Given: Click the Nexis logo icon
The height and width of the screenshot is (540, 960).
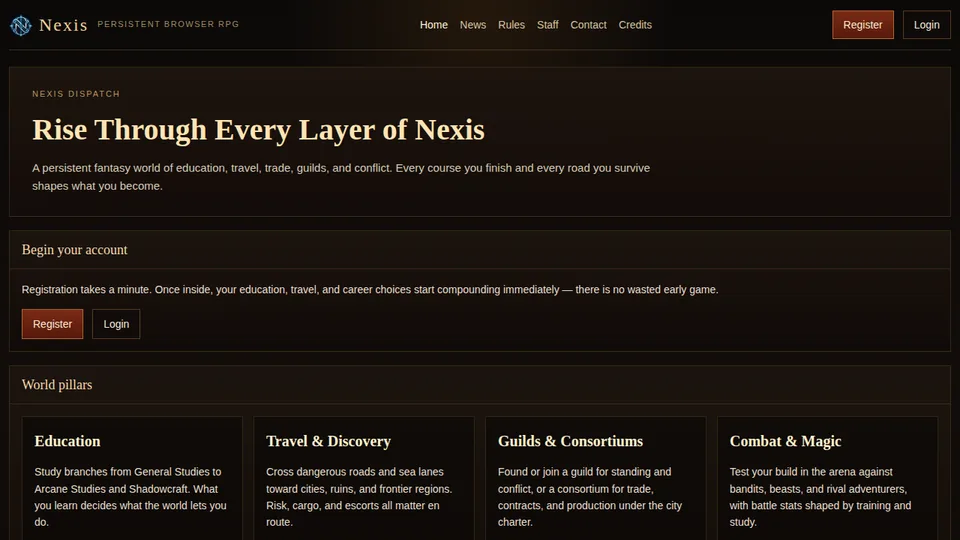Looking at the screenshot, I should [x=21, y=25].
